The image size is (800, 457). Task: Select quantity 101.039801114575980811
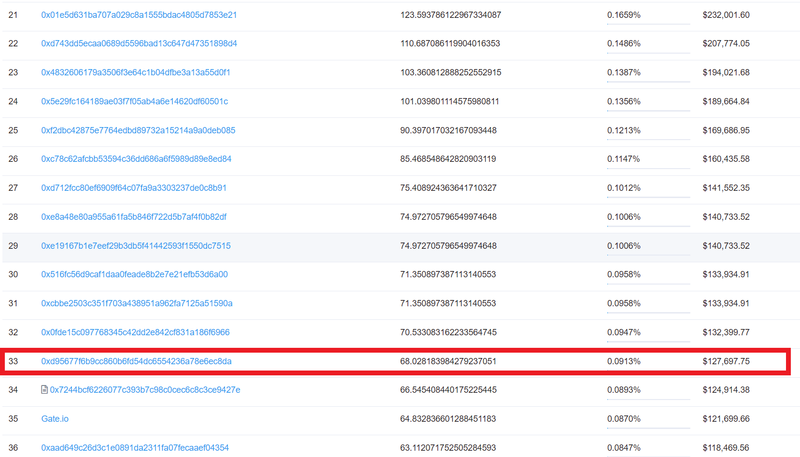click(x=449, y=101)
